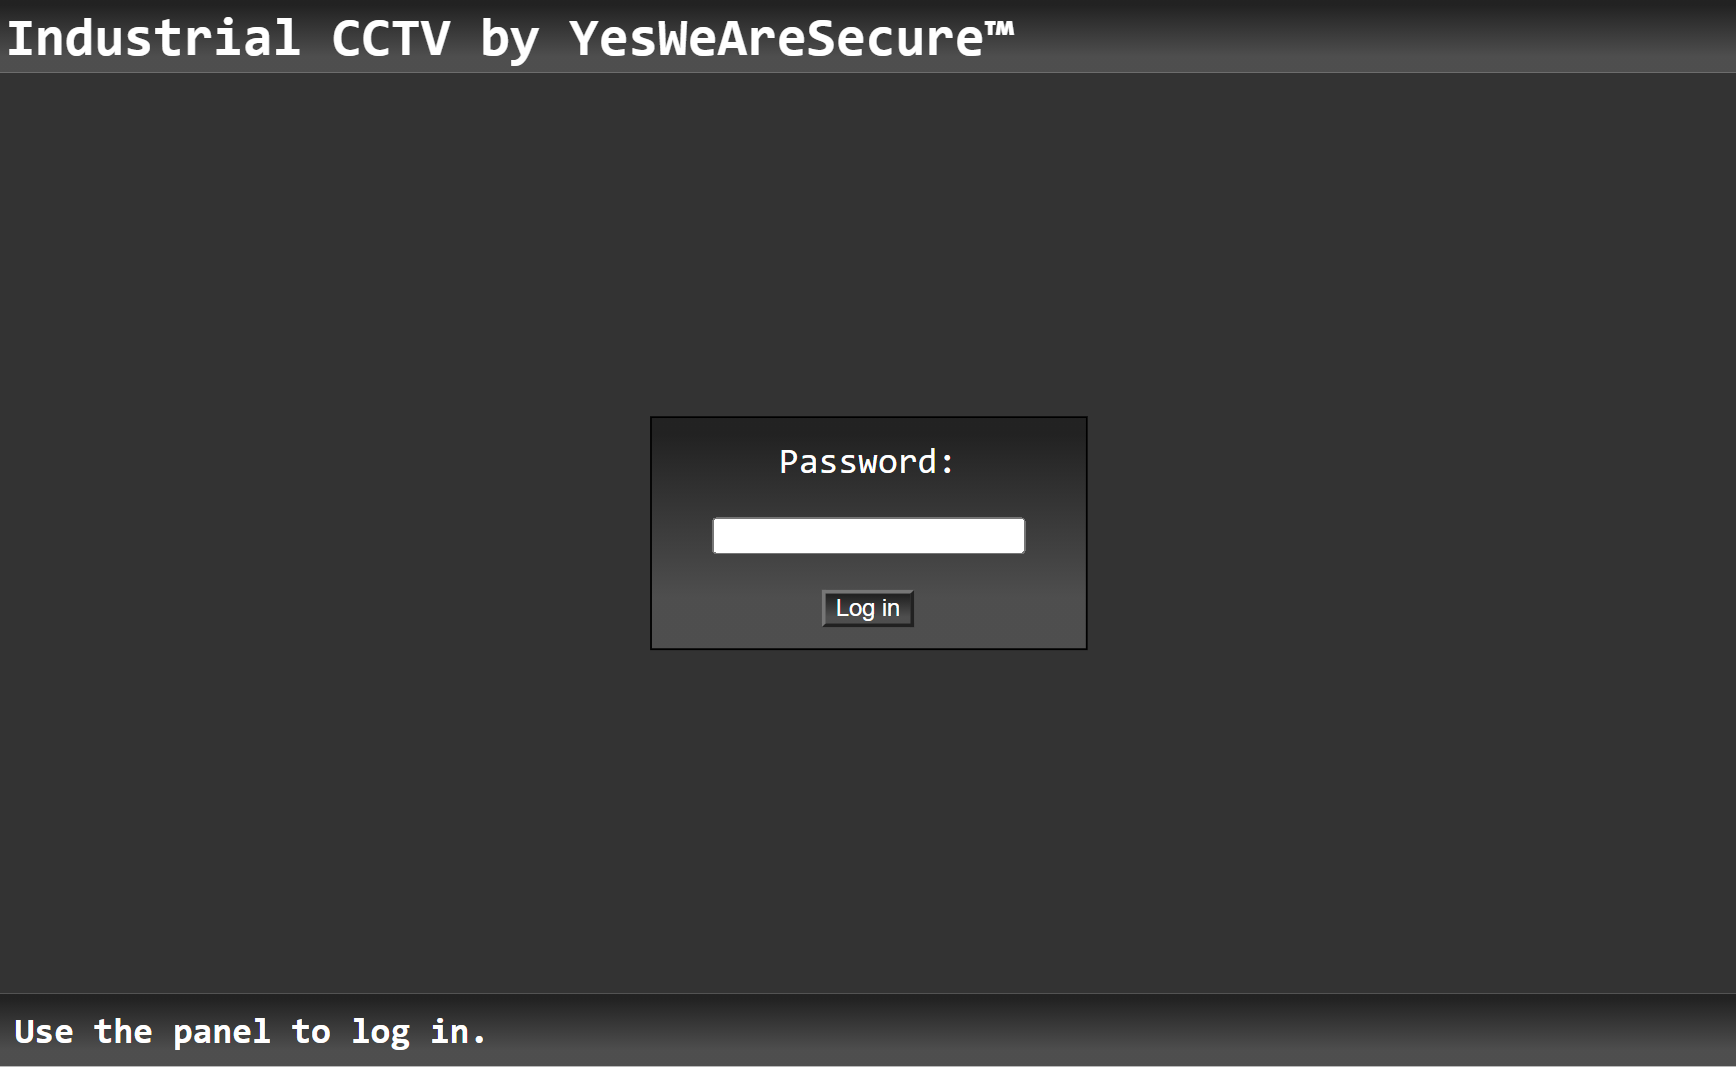Focus the Password input field
This screenshot has width=1736, height=1068.
[868, 535]
